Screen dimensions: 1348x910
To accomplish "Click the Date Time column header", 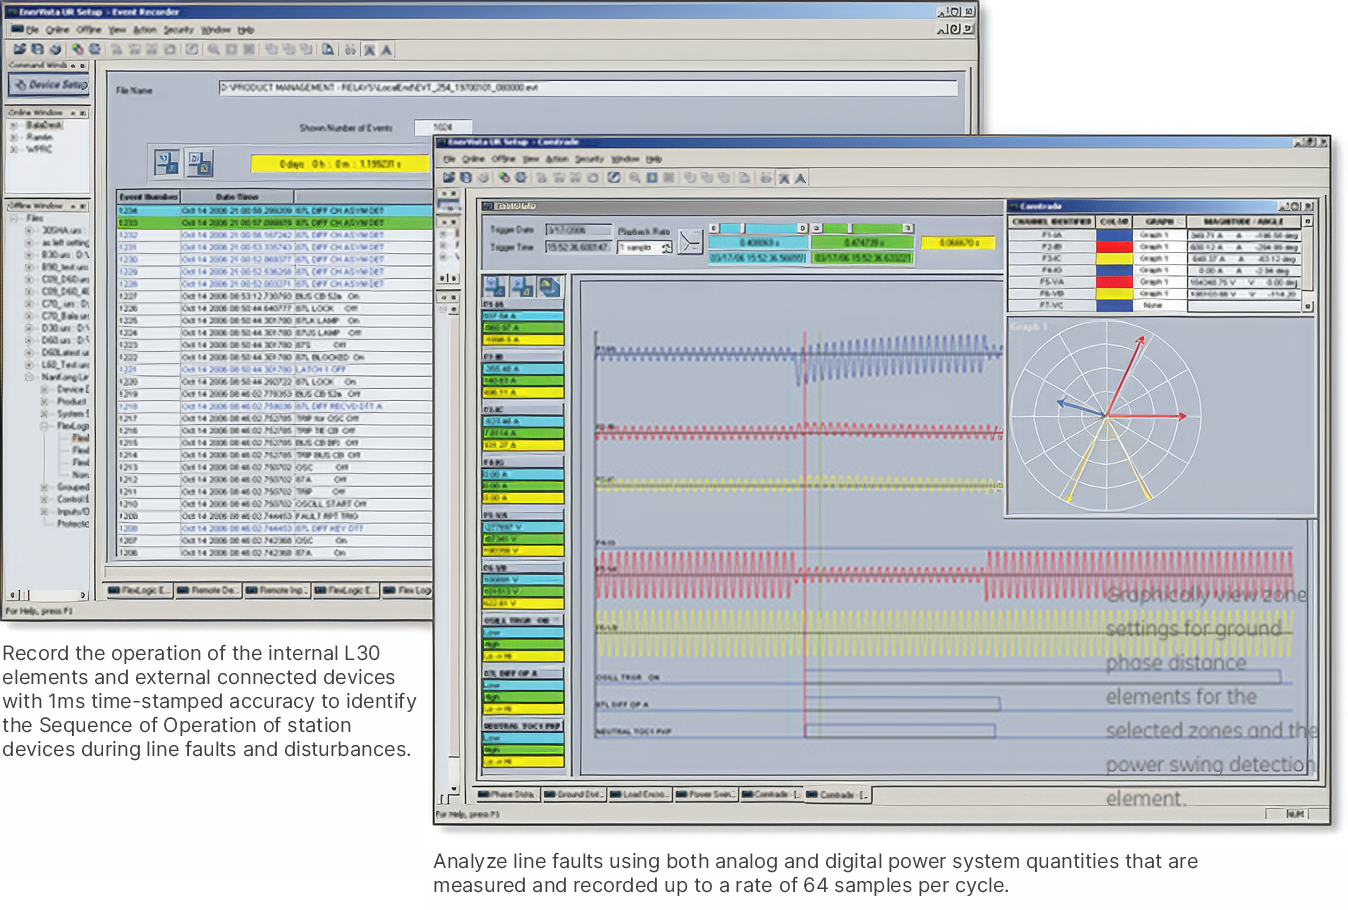I will [236, 197].
